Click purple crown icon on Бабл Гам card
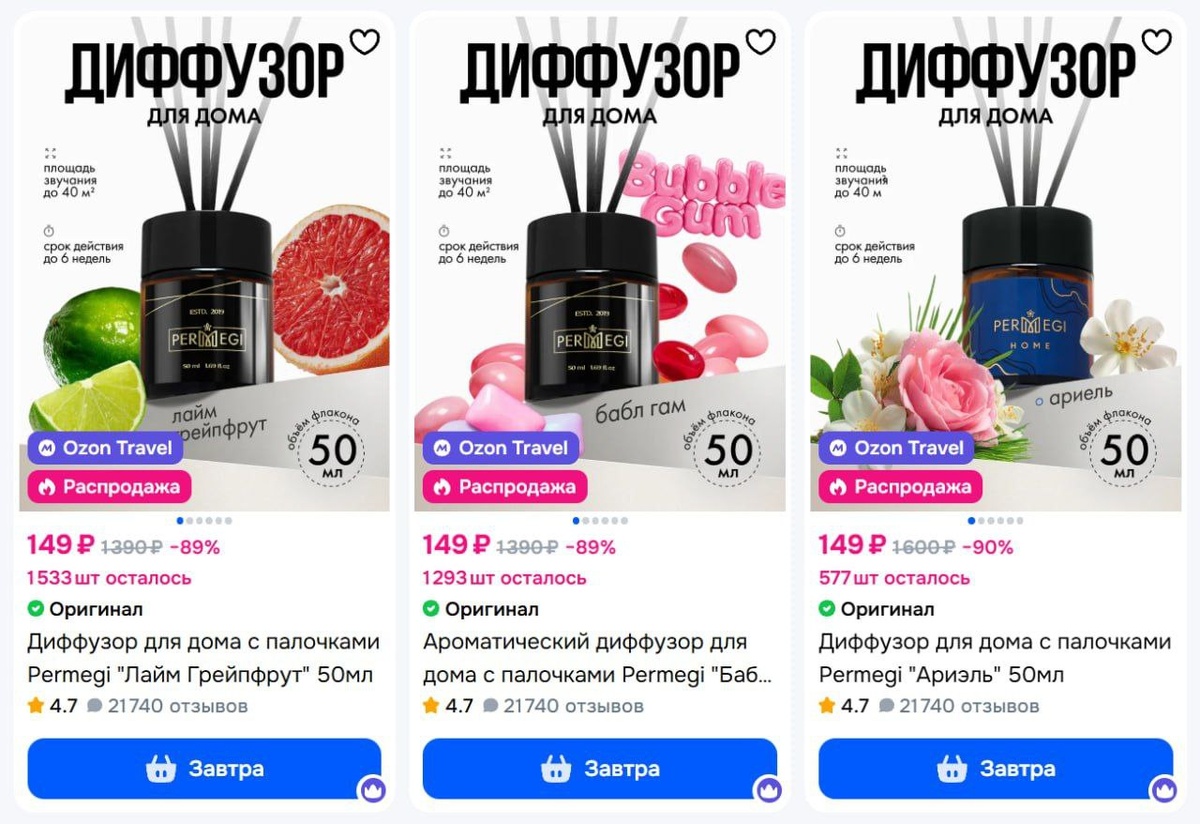Viewport: 1200px width, 824px height. point(768,790)
